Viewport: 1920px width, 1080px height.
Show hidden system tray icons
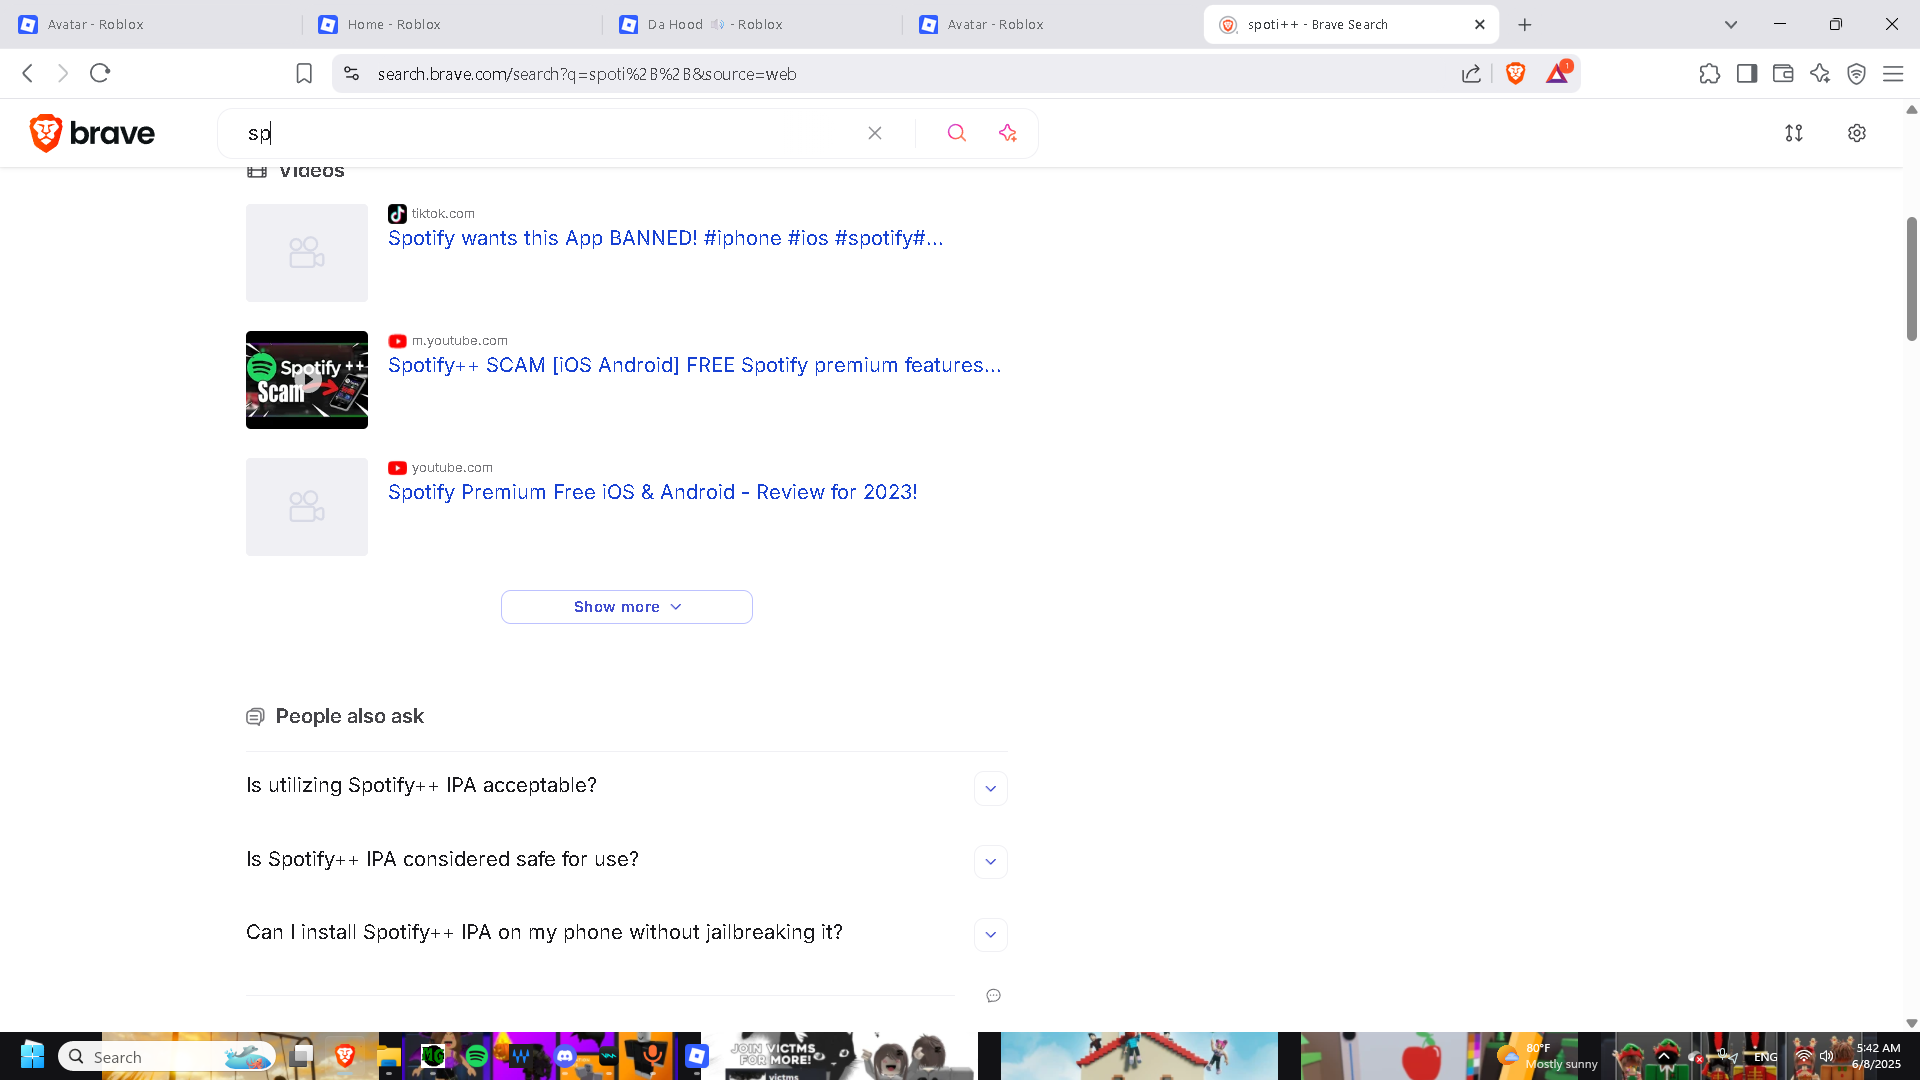click(1665, 1056)
